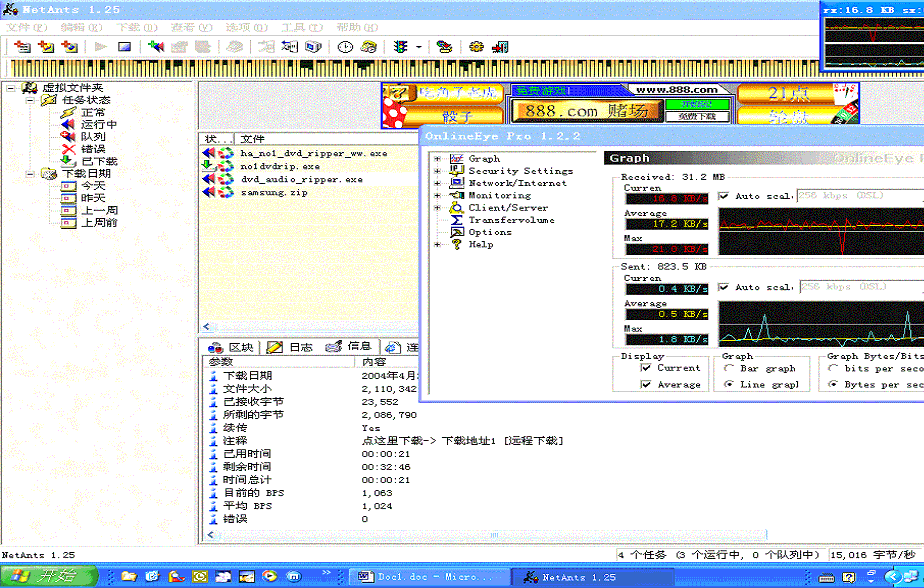Switch to the 日志 tab
The image size is (924, 588).
(290, 347)
